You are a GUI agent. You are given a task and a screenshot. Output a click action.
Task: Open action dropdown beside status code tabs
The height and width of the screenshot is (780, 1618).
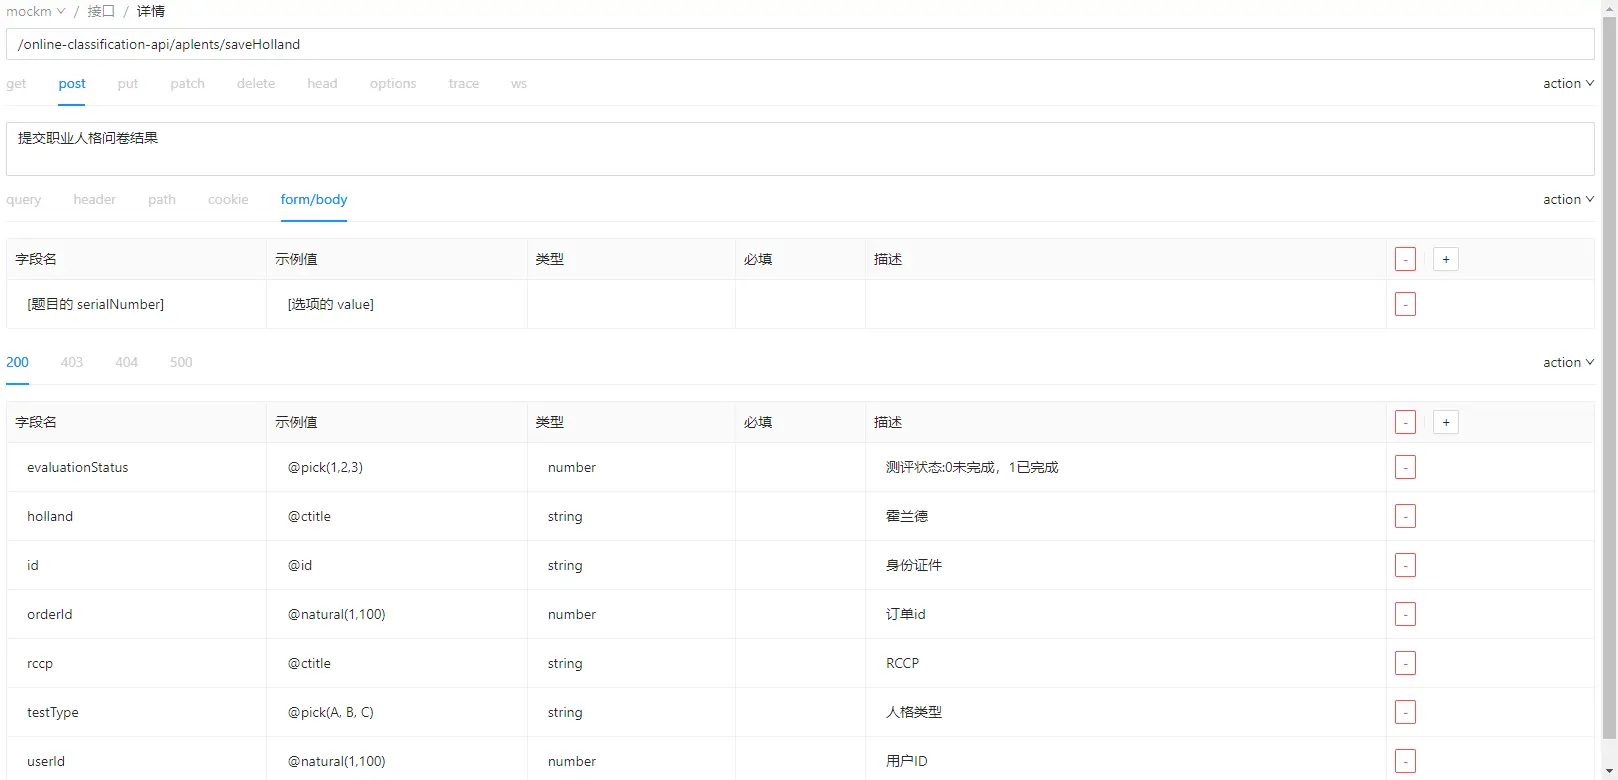(x=1567, y=363)
